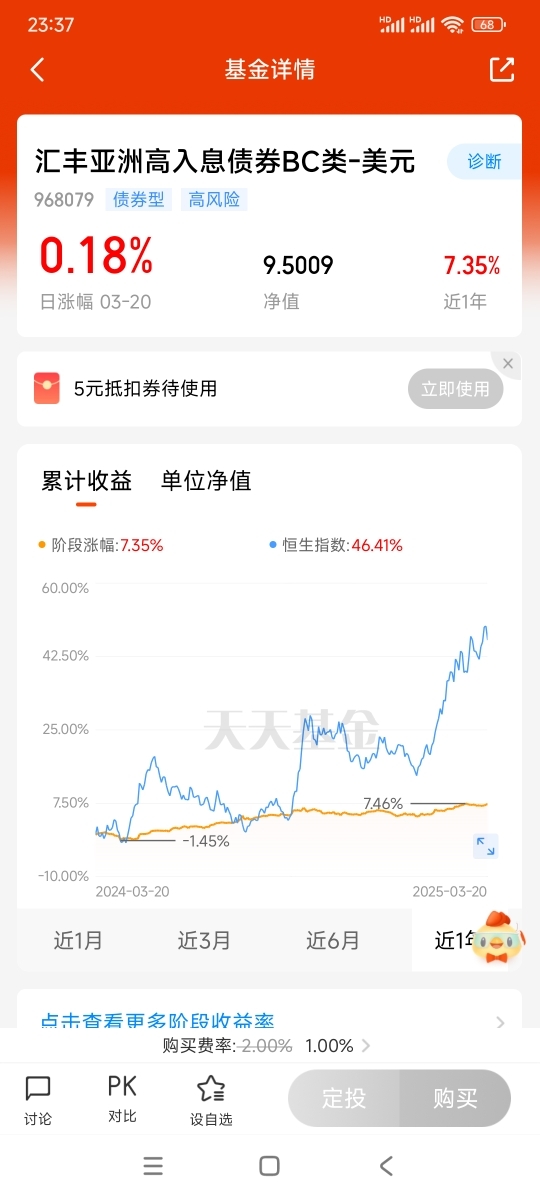
Task: Switch to the 单位净值 tab
Action: 206,481
